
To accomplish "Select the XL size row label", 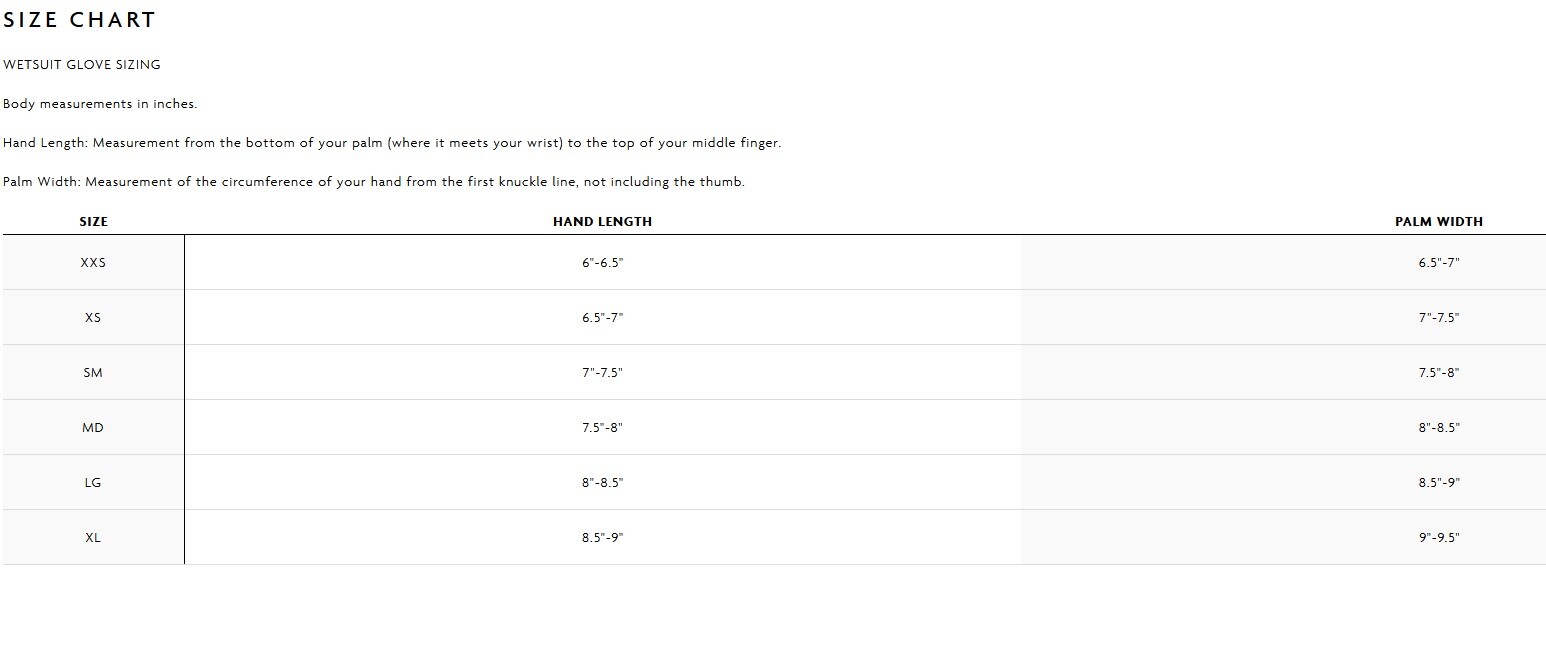I will pos(93,538).
